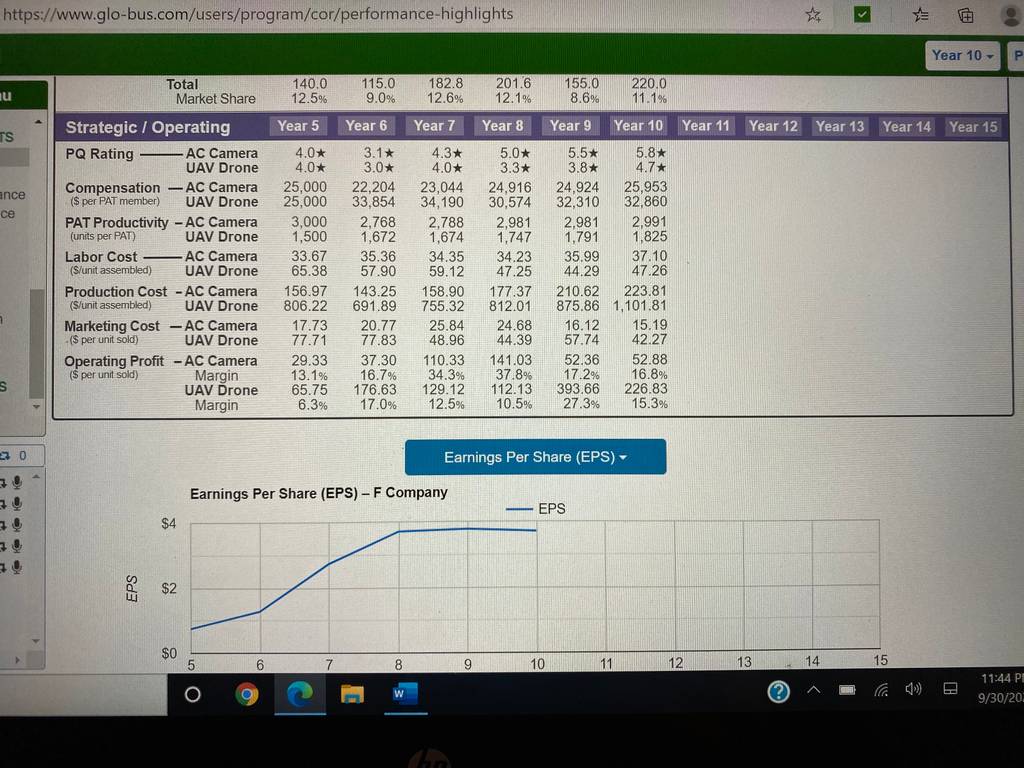Image resolution: width=1024 pixels, height=768 pixels.
Task: Select the Year 15 column tab
Action: (x=973, y=127)
